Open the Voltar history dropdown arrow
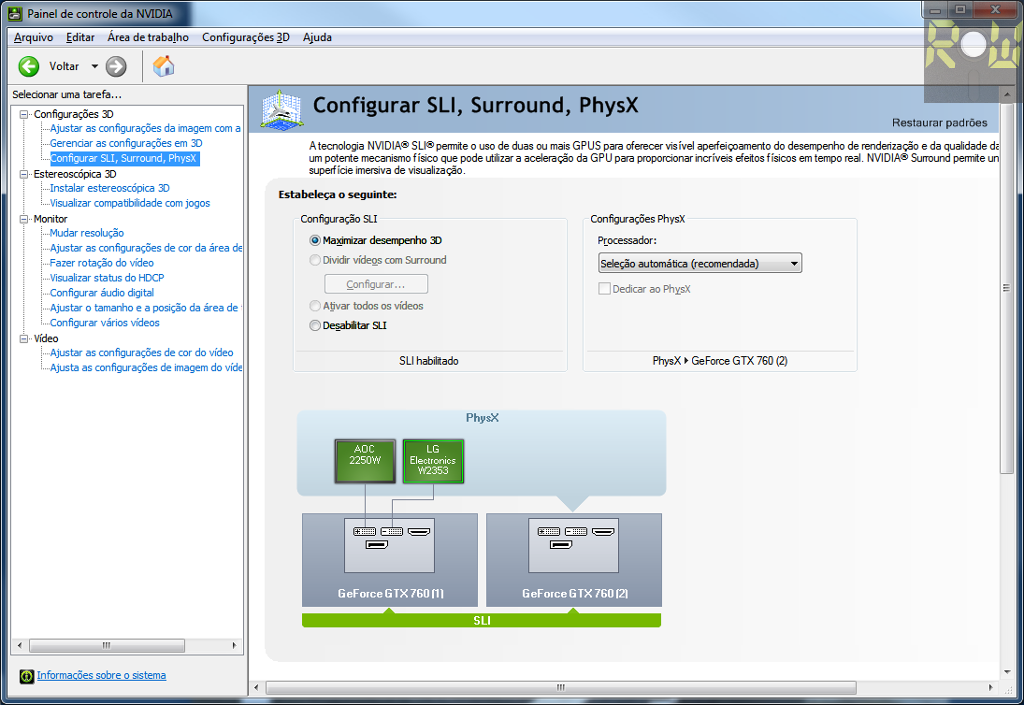1024x705 pixels. [95, 66]
